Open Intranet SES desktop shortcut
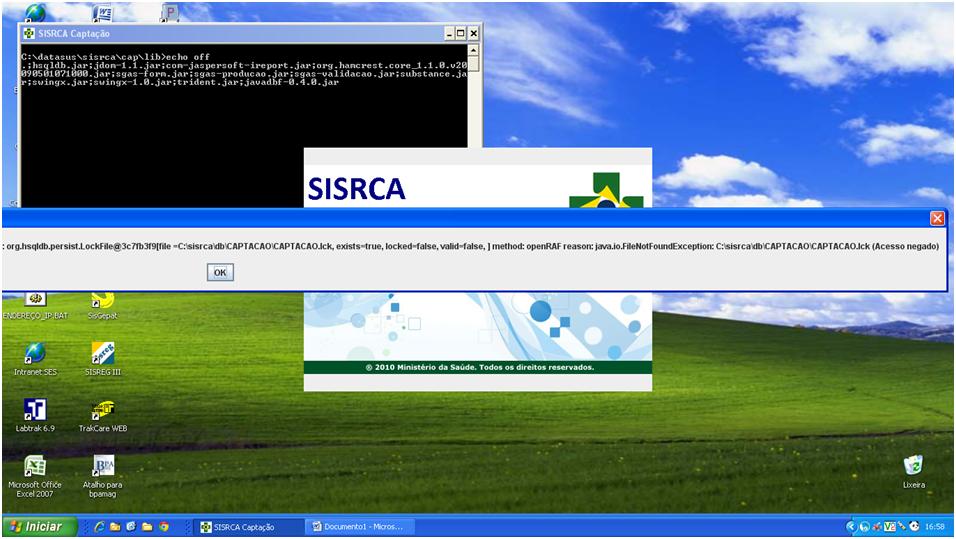The image size is (956, 539). (x=35, y=359)
